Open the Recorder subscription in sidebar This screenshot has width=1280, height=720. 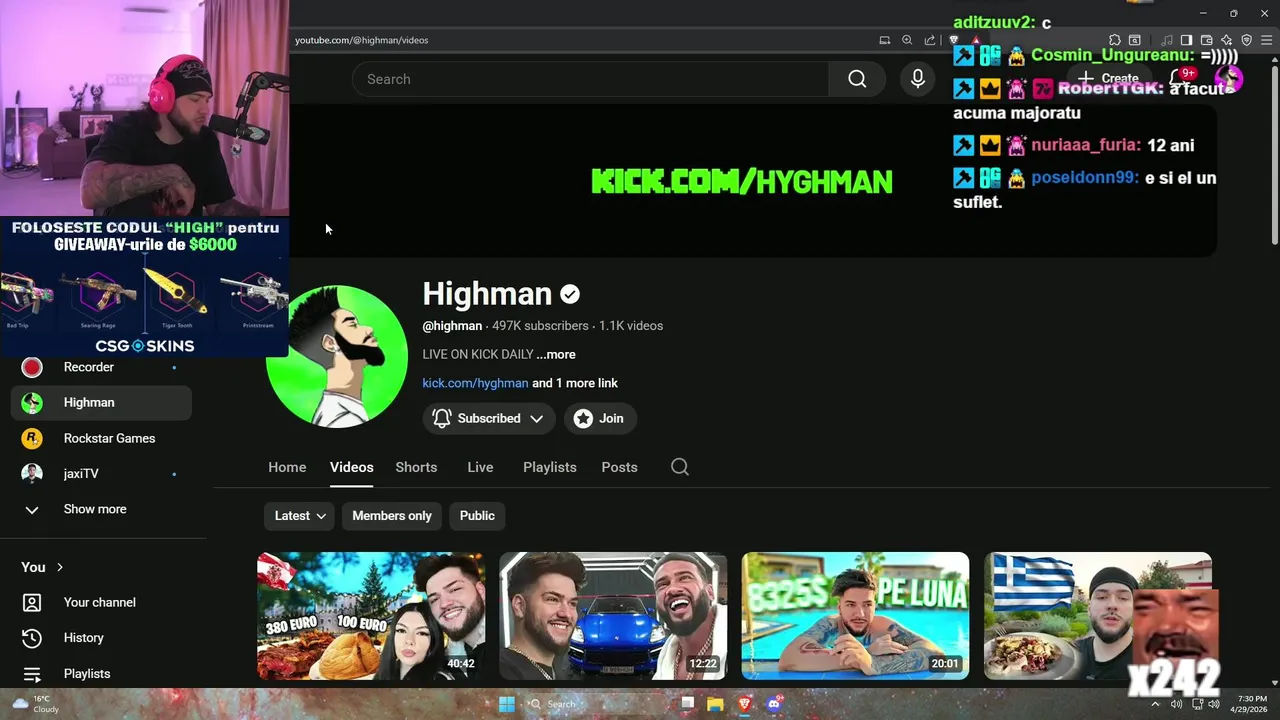pos(101,367)
